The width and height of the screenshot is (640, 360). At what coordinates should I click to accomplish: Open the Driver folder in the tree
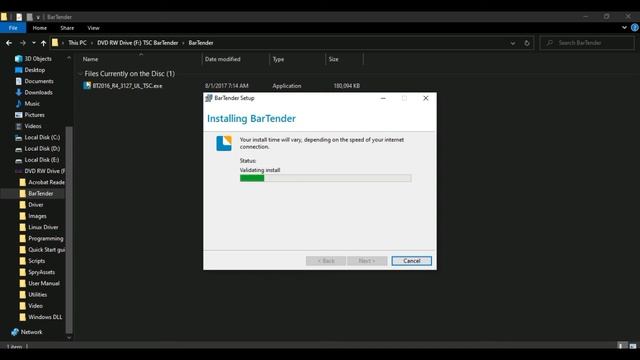tap(36, 205)
